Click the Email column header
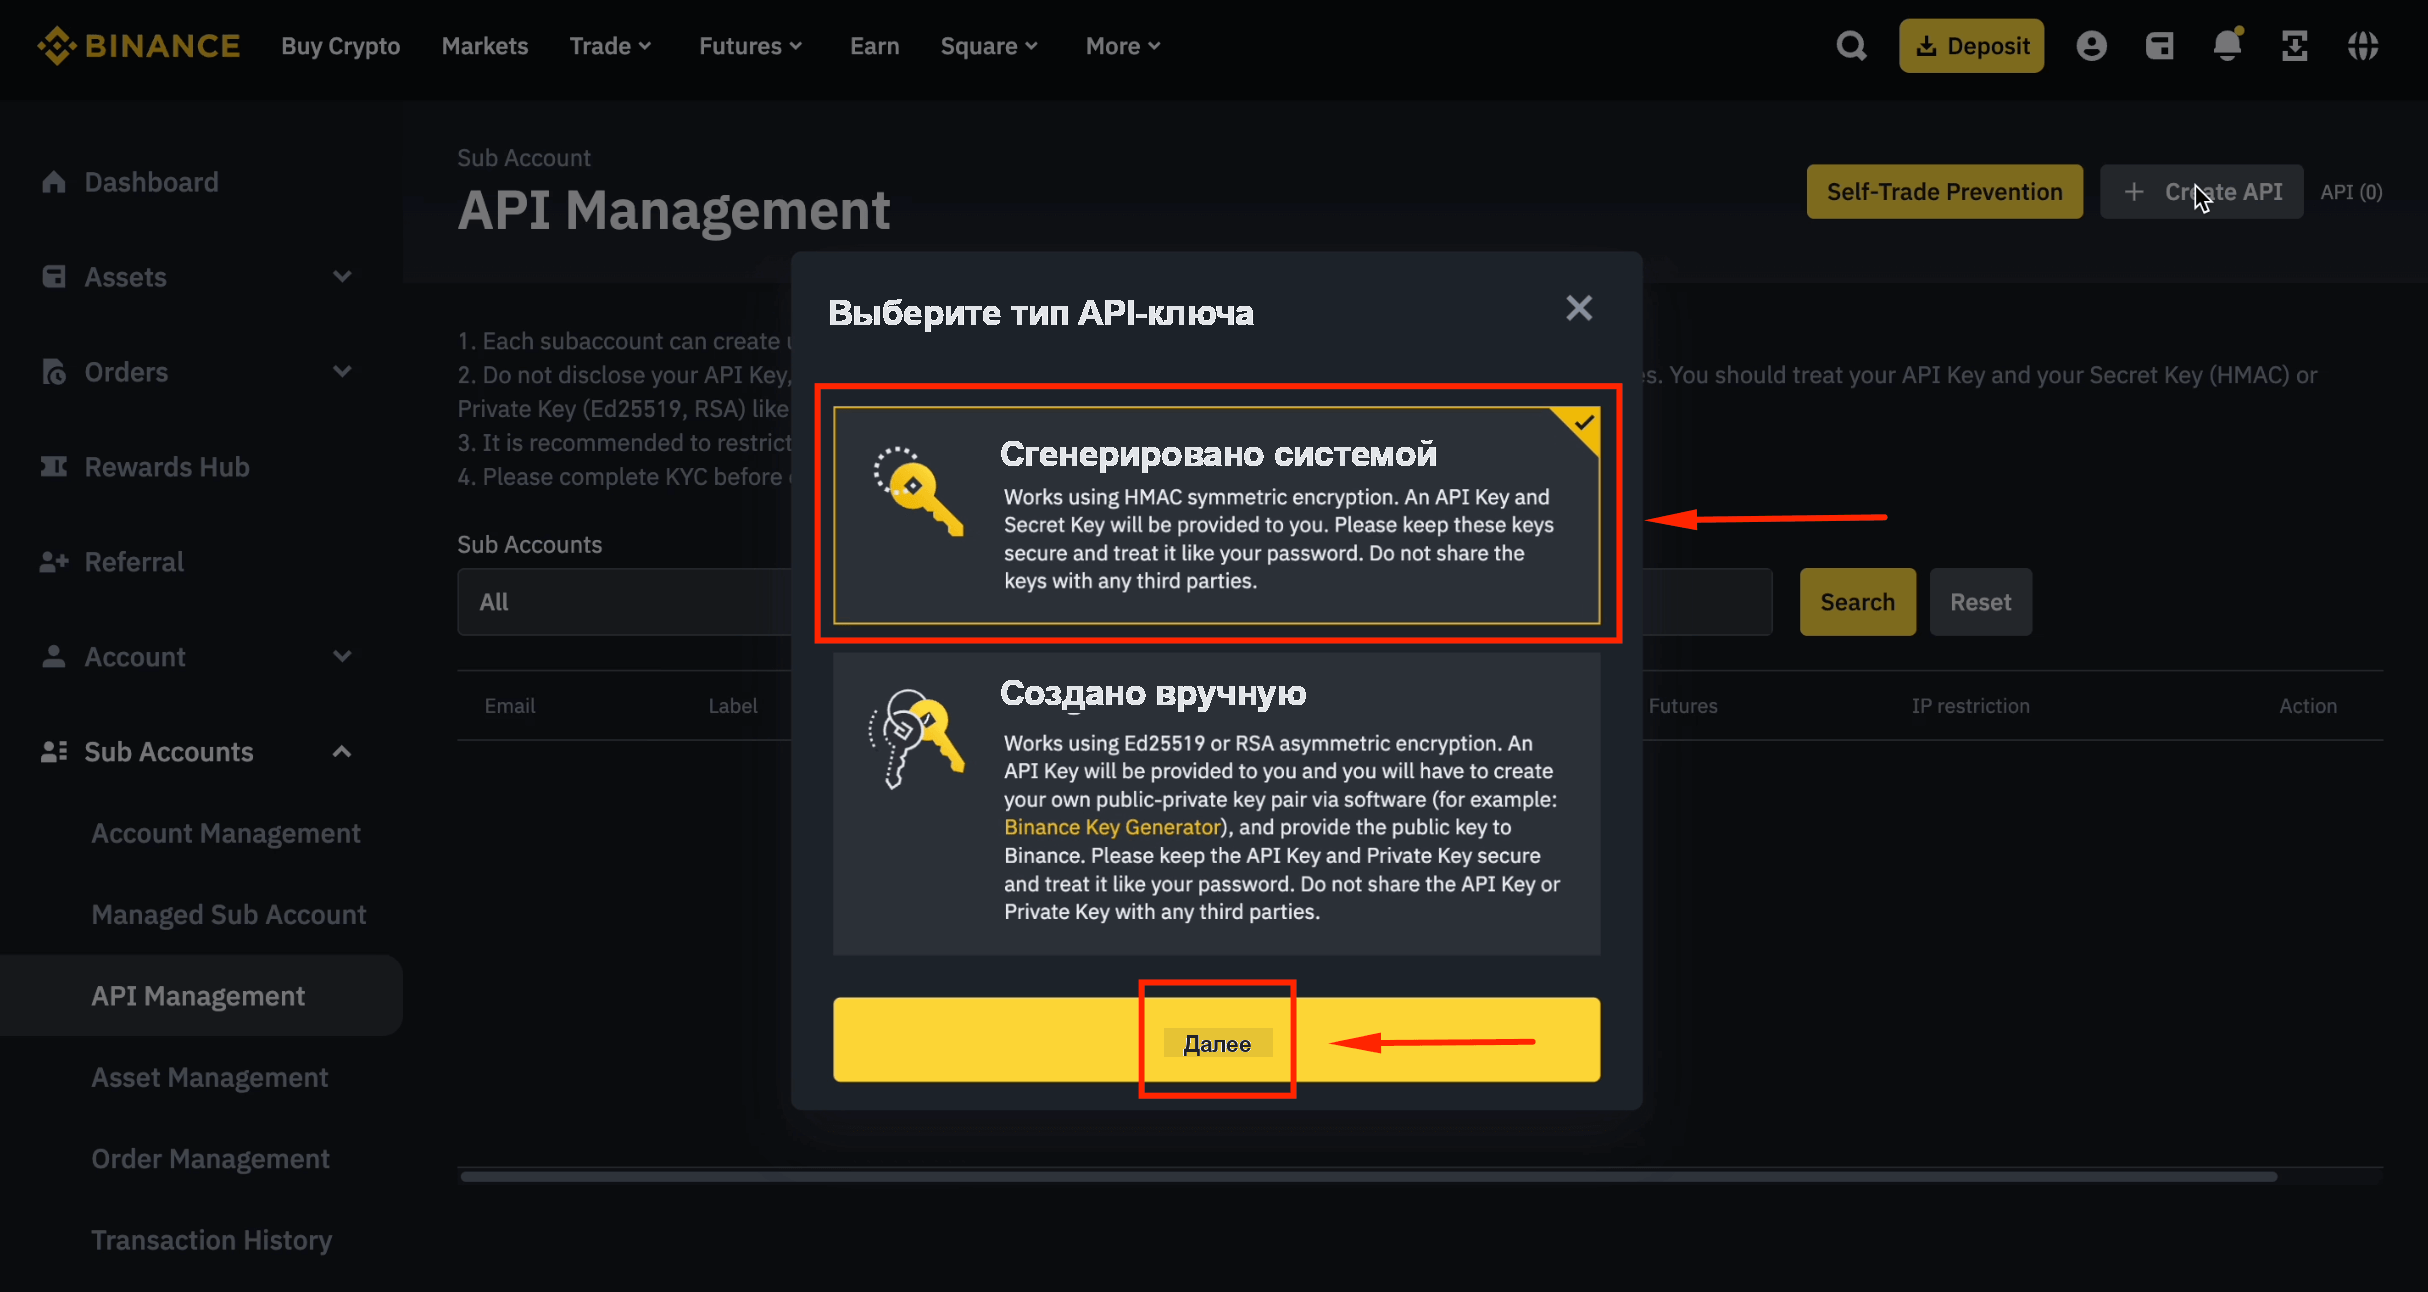This screenshot has height=1292, width=2428. 510,706
